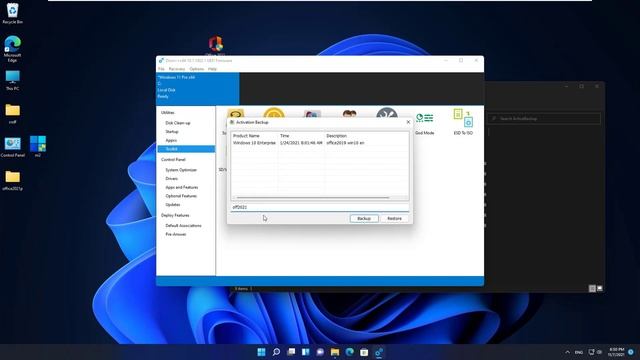Select the Windows 10 Enterprise backup row

coord(320,143)
